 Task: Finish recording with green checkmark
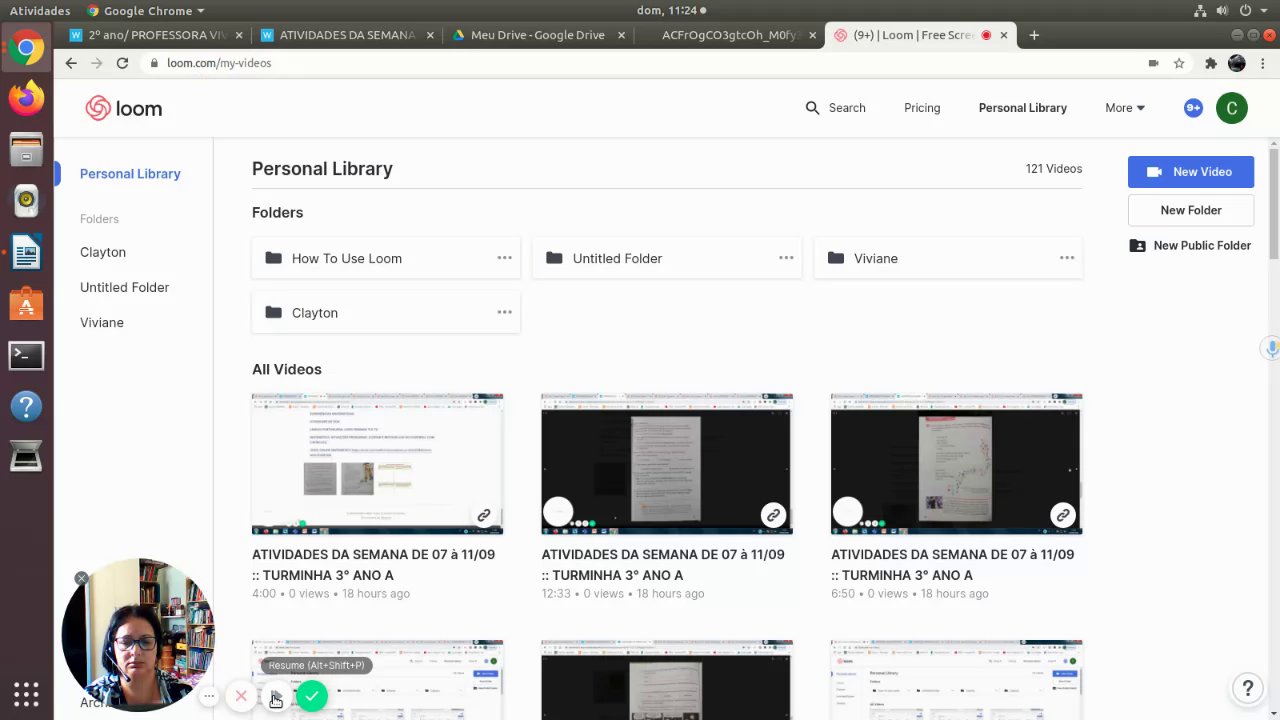(x=312, y=696)
